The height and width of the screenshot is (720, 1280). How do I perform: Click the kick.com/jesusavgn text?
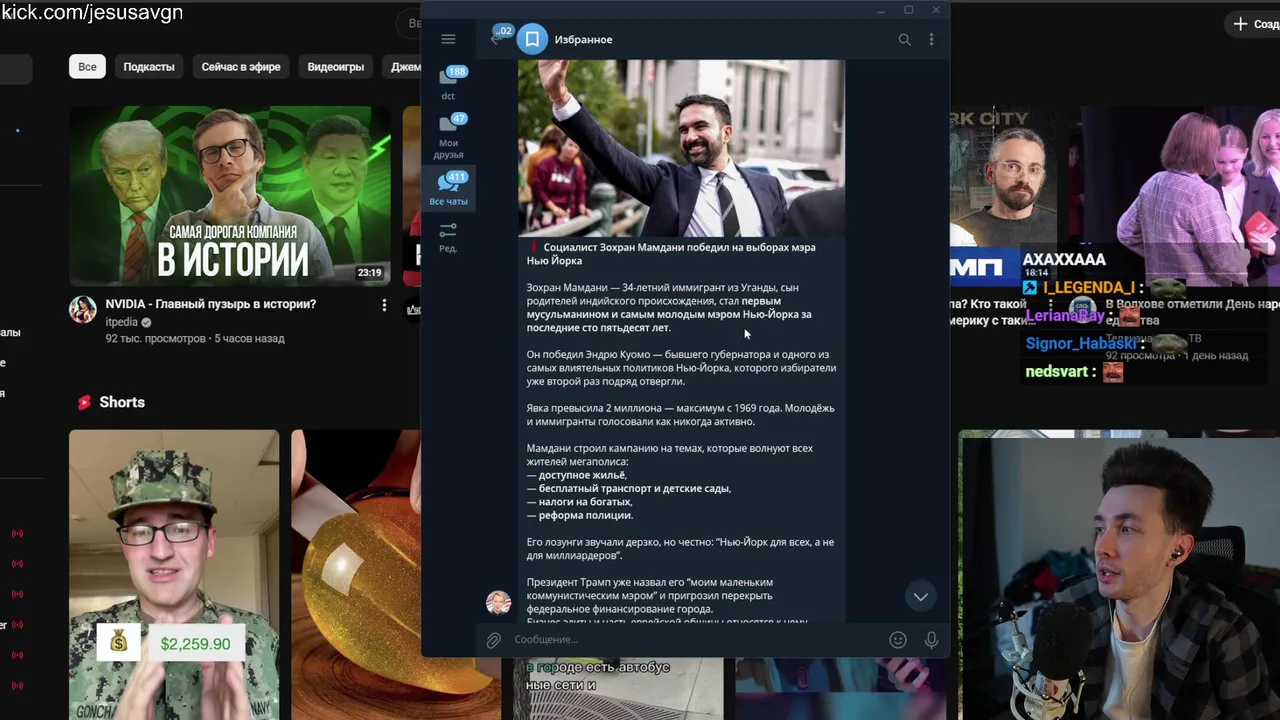pyautogui.click(x=92, y=13)
